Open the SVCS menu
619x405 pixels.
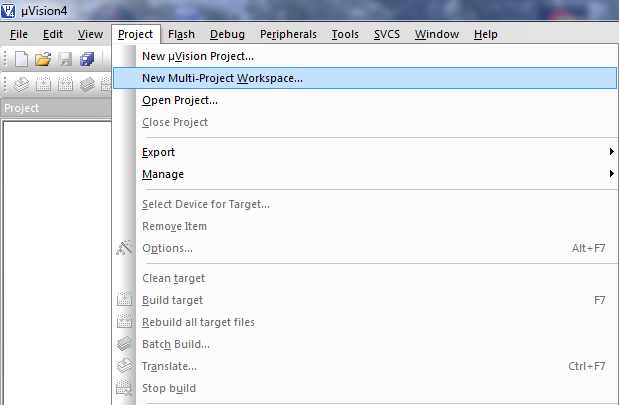(x=387, y=34)
